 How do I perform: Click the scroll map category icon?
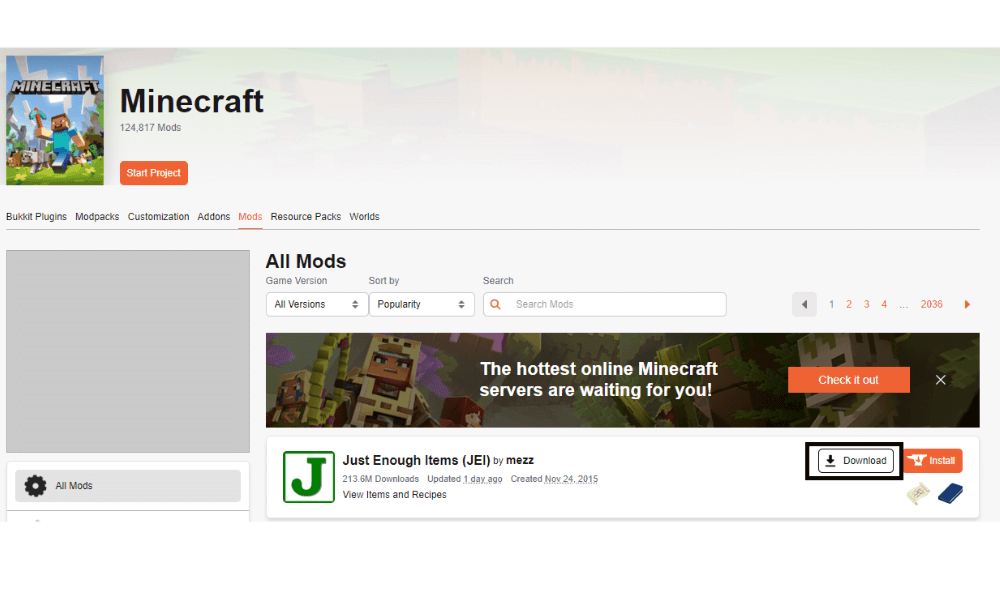click(918, 493)
